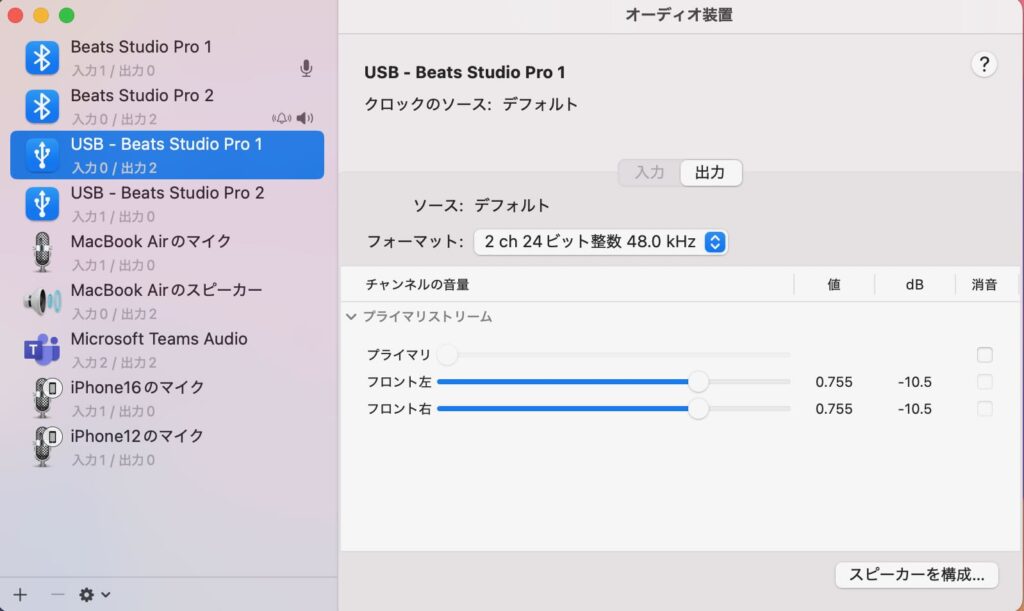Click the plus icon to add device
Viewport: 1024px width, 611px height.
pyautogui.click(x=20, y=594)
